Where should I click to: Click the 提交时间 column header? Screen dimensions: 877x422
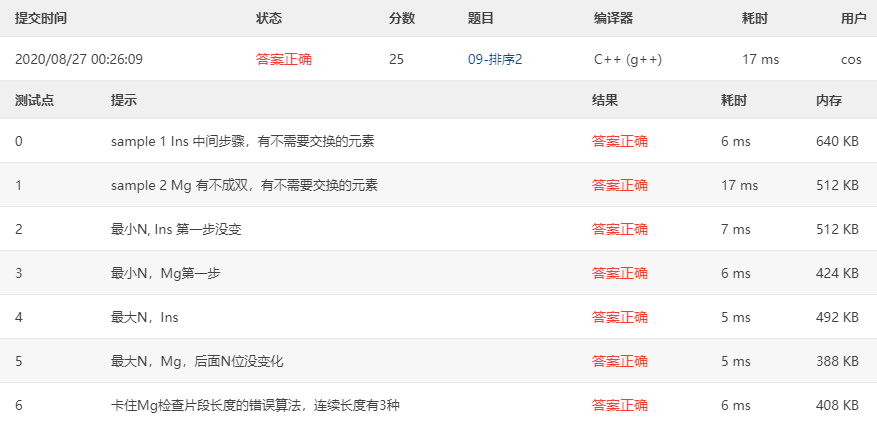(41, 18)
